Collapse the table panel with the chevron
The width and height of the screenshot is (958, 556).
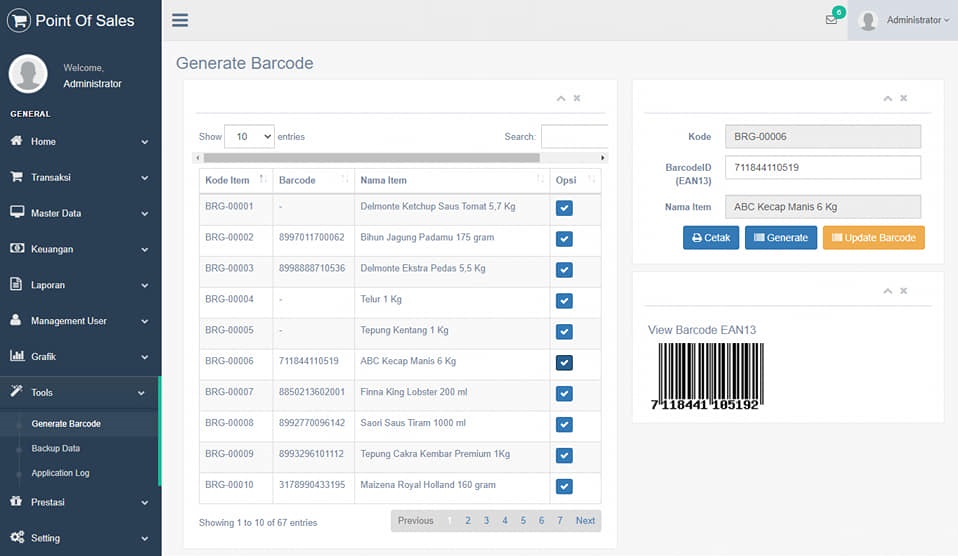(561, 98)
